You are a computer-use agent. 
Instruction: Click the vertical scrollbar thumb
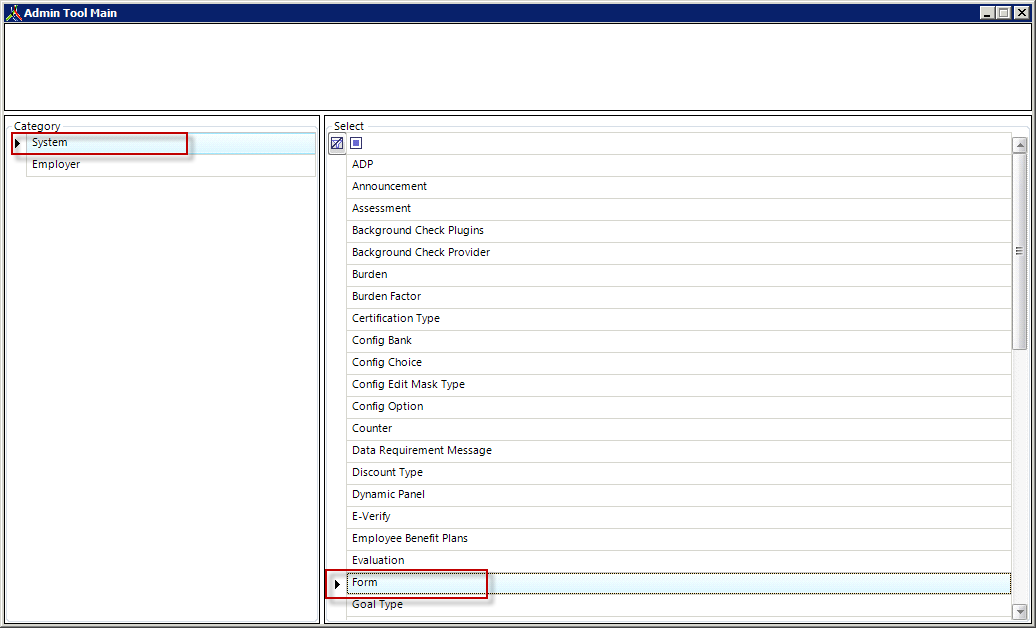[1019, 250]
